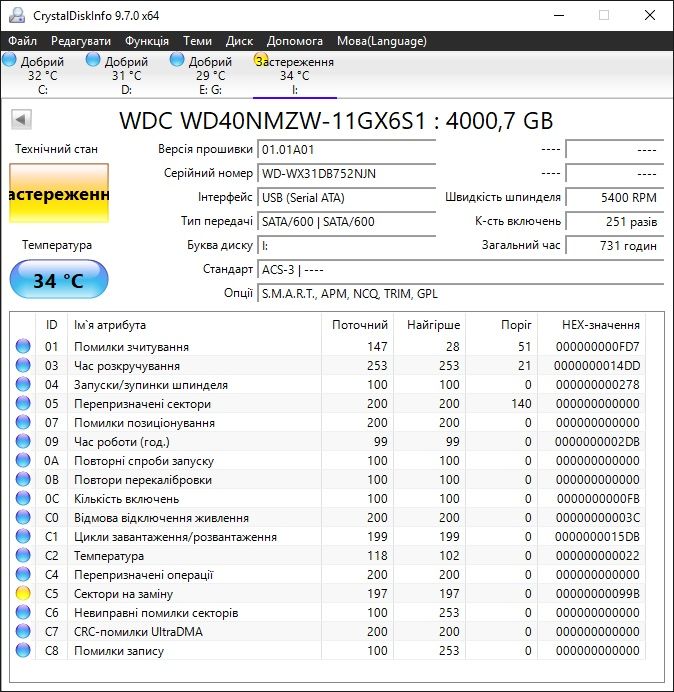
Task: Click the spindle speed field 5400 RPM
Action: click(x=615, y=197)
